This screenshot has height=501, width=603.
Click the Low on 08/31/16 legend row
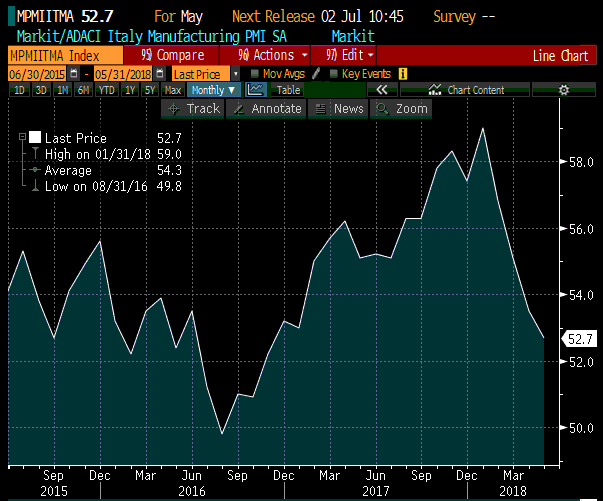106,186
